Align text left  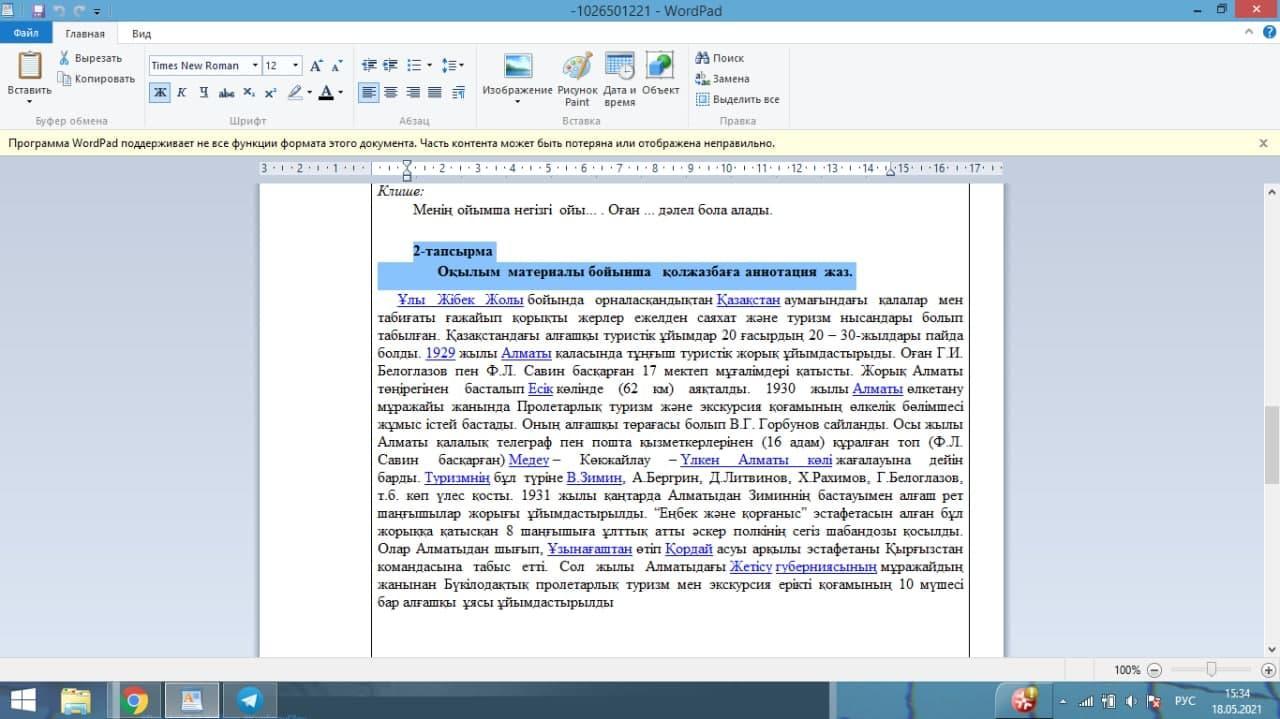tap(369, 92)
